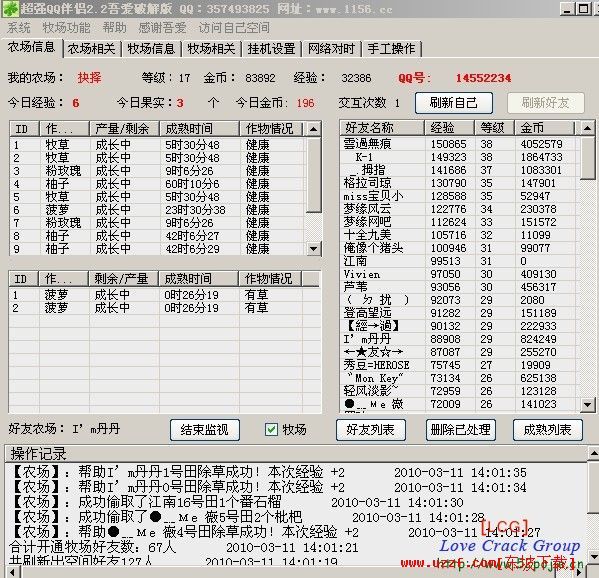This screenshot has height=578, width=599.
Task: Select friend farm row 1 菠萝 有草
Action: [164, 295]
